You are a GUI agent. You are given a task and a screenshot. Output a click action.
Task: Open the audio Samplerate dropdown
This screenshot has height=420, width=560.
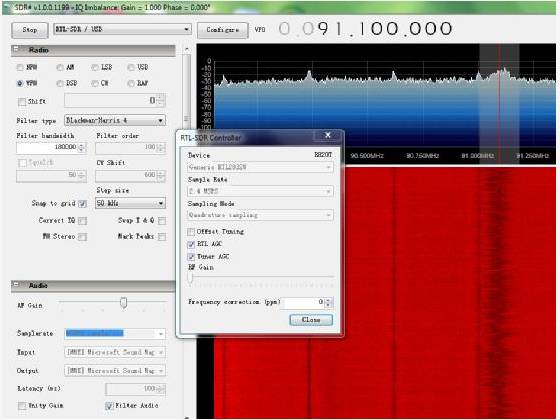(x=115, y=334)
